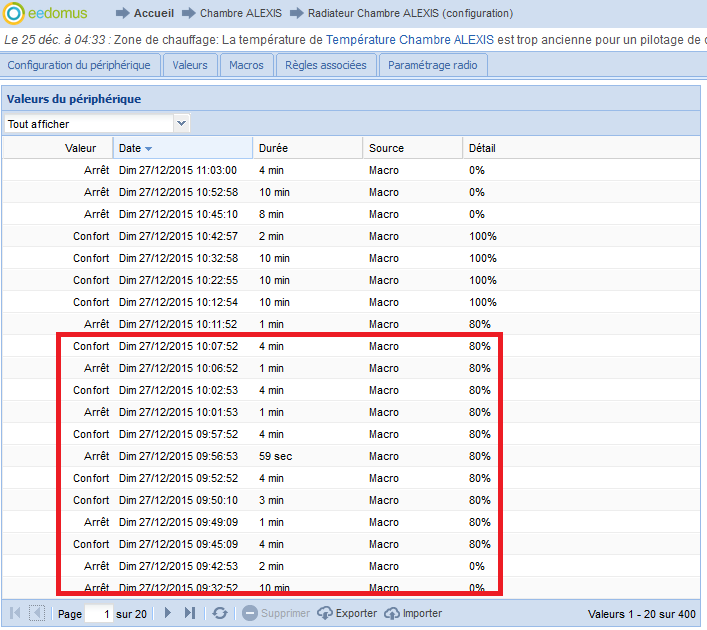Select row dated 27/12/2015 10:07:52
707x630 pixels.
pos(351,348)
